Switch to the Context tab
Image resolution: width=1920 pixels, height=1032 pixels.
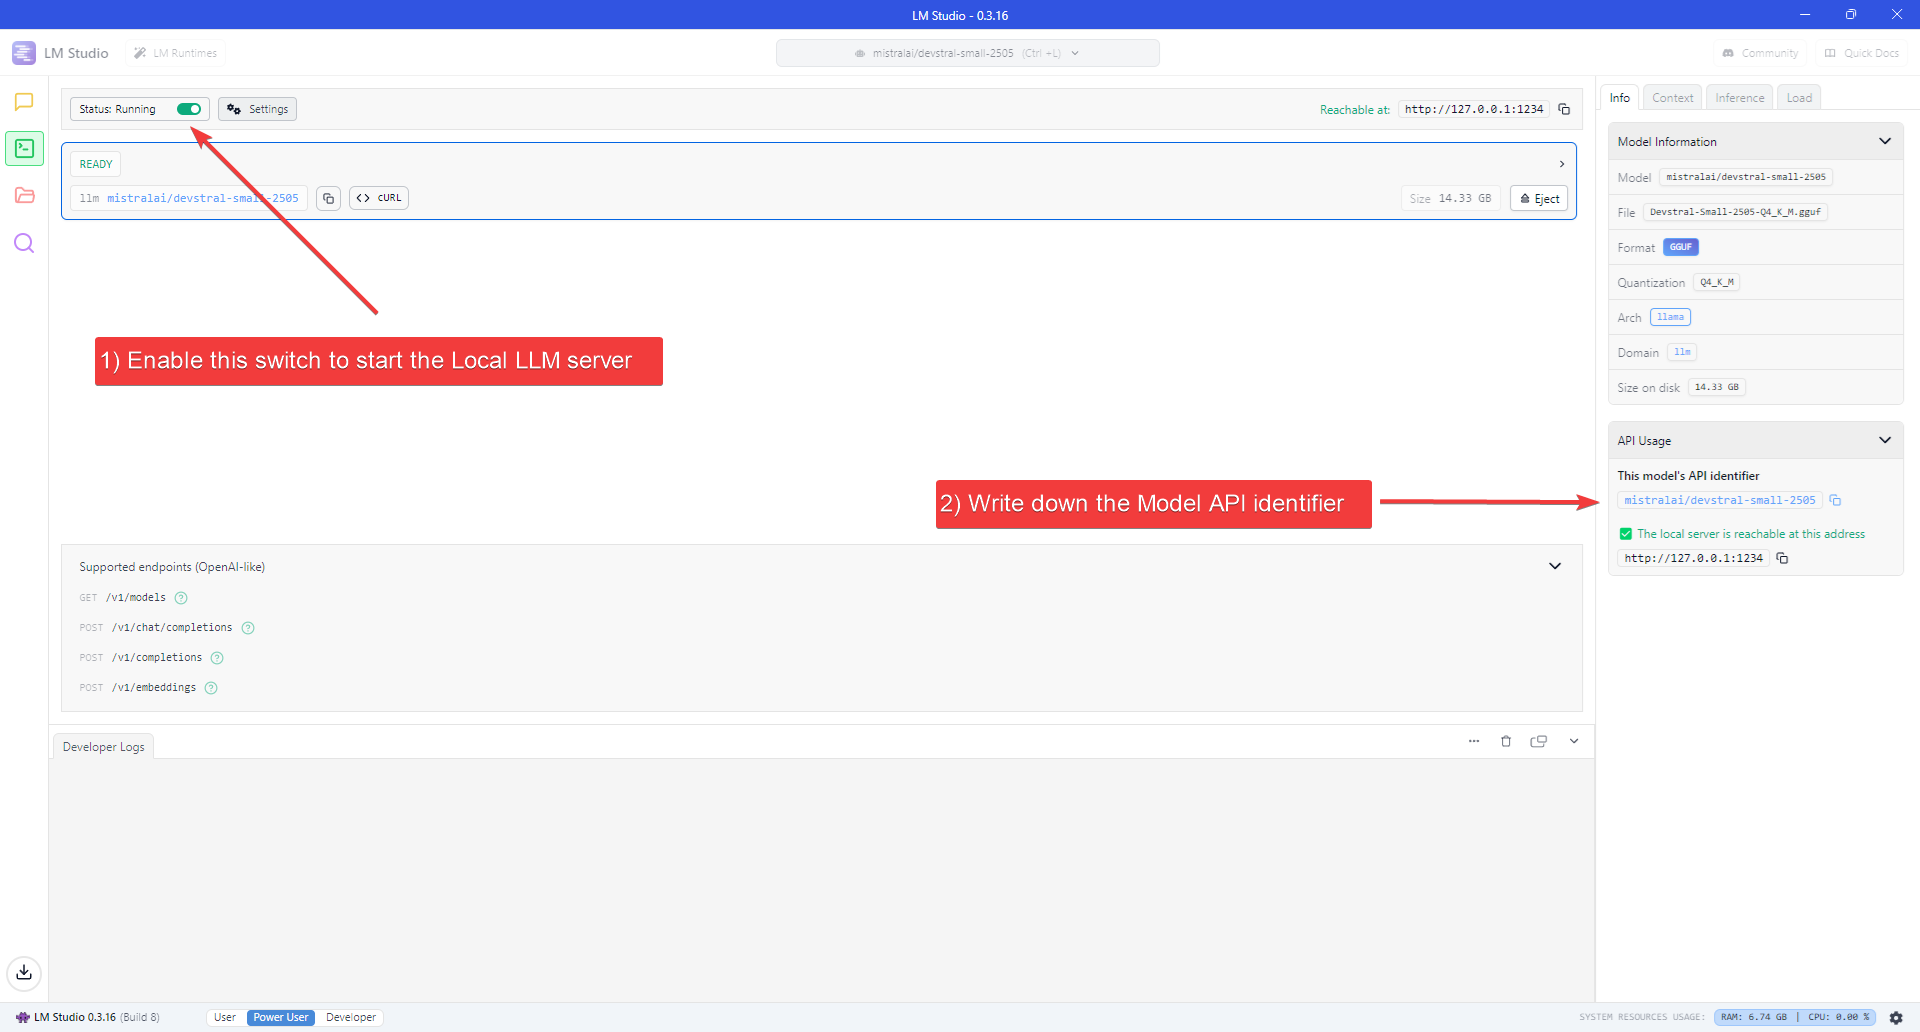pyautogui.click(x=1673, y=97)
